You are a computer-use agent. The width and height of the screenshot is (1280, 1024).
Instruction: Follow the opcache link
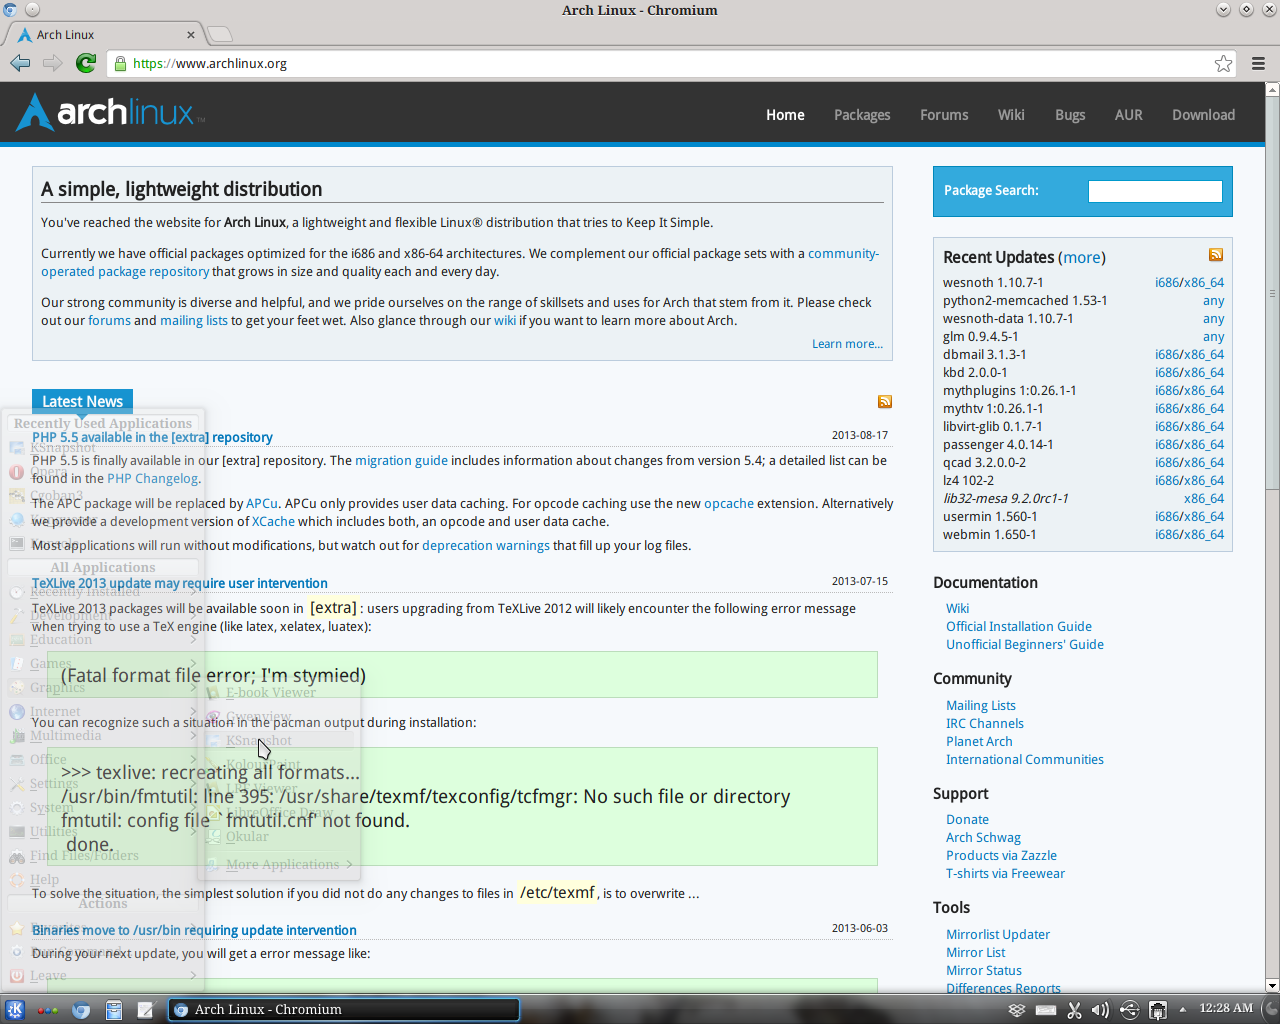(x=729, y=504)
